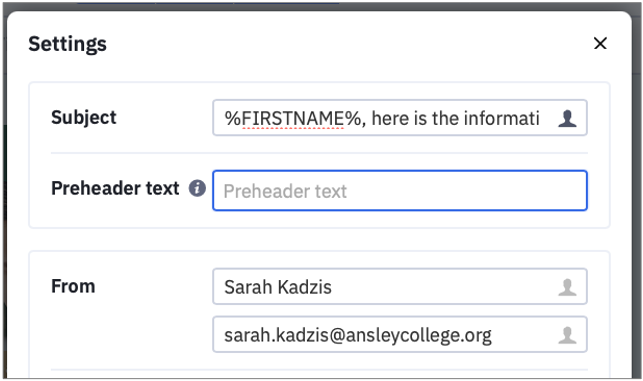Place cursor after 'informati' in the Subject
Viewport: 643px width, 381px height.
tap(539, 119)
